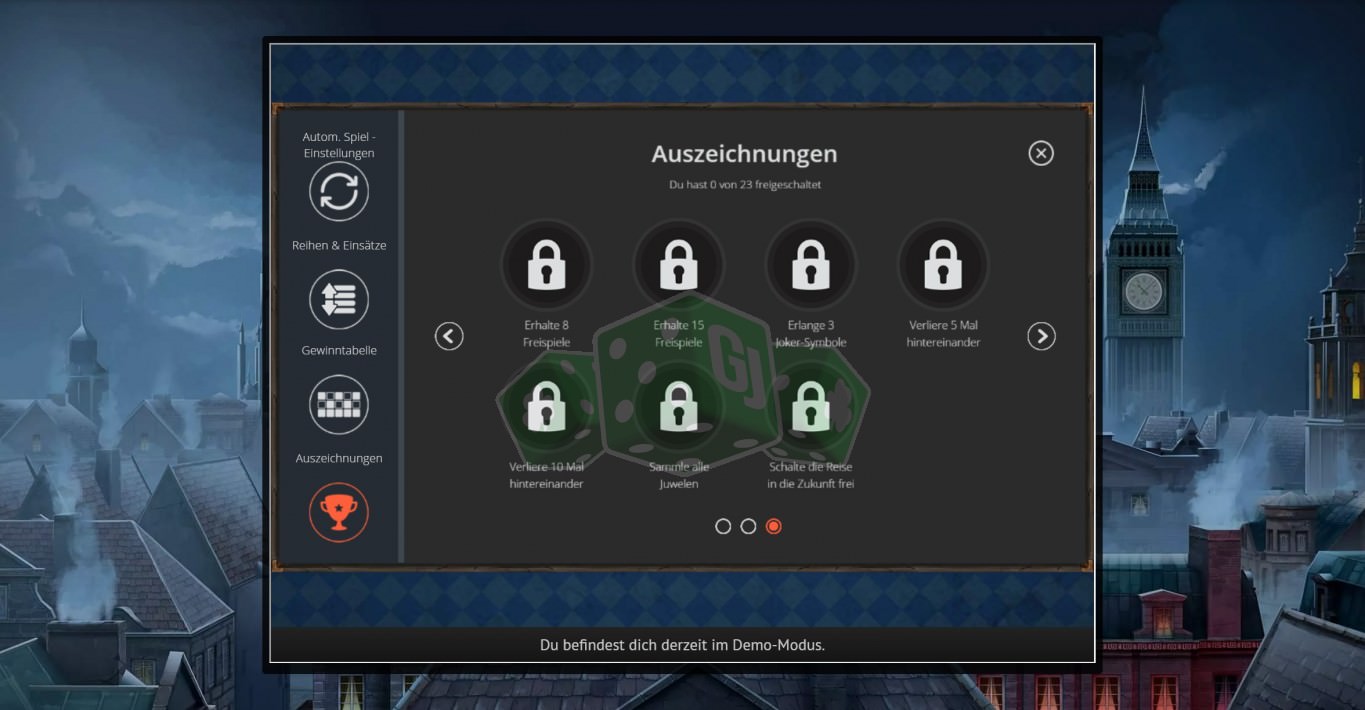The width and height of the screenshot is (1365, 710).
Task: Select the third orange page indicator dot
Action: pos(773,526)
